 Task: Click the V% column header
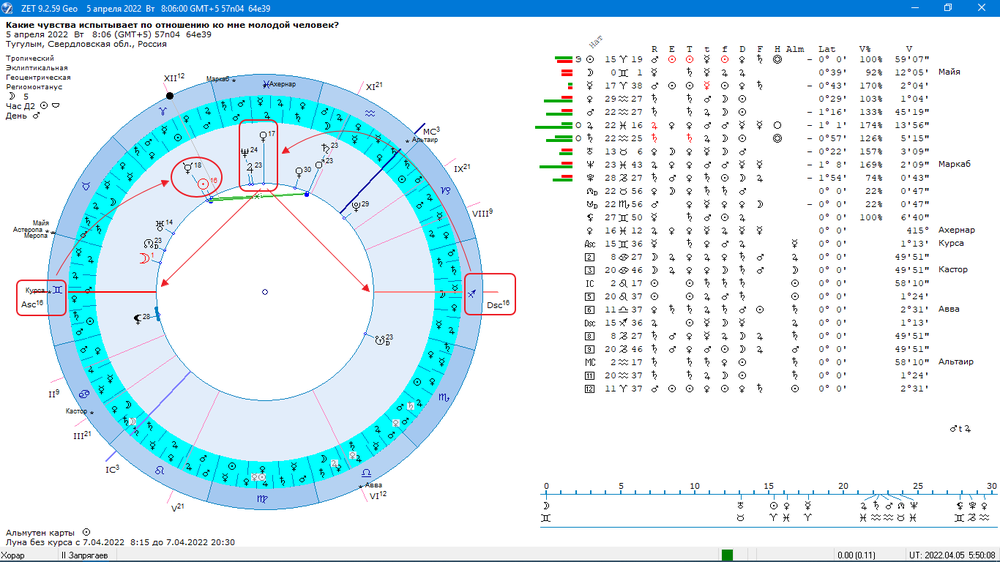(864, 49)
